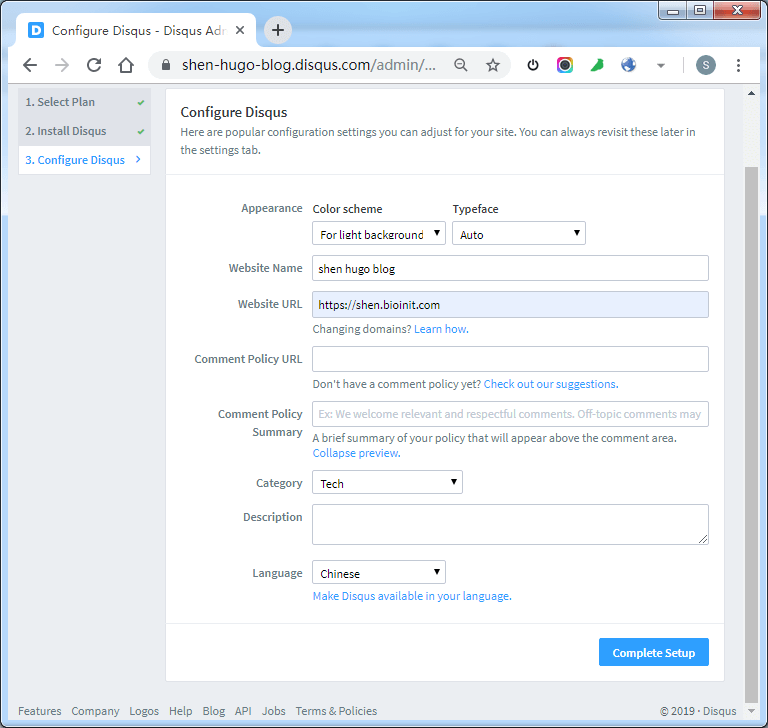The image size is (768, 728).
Task: Click the Description text area
Action: (510, 524)
